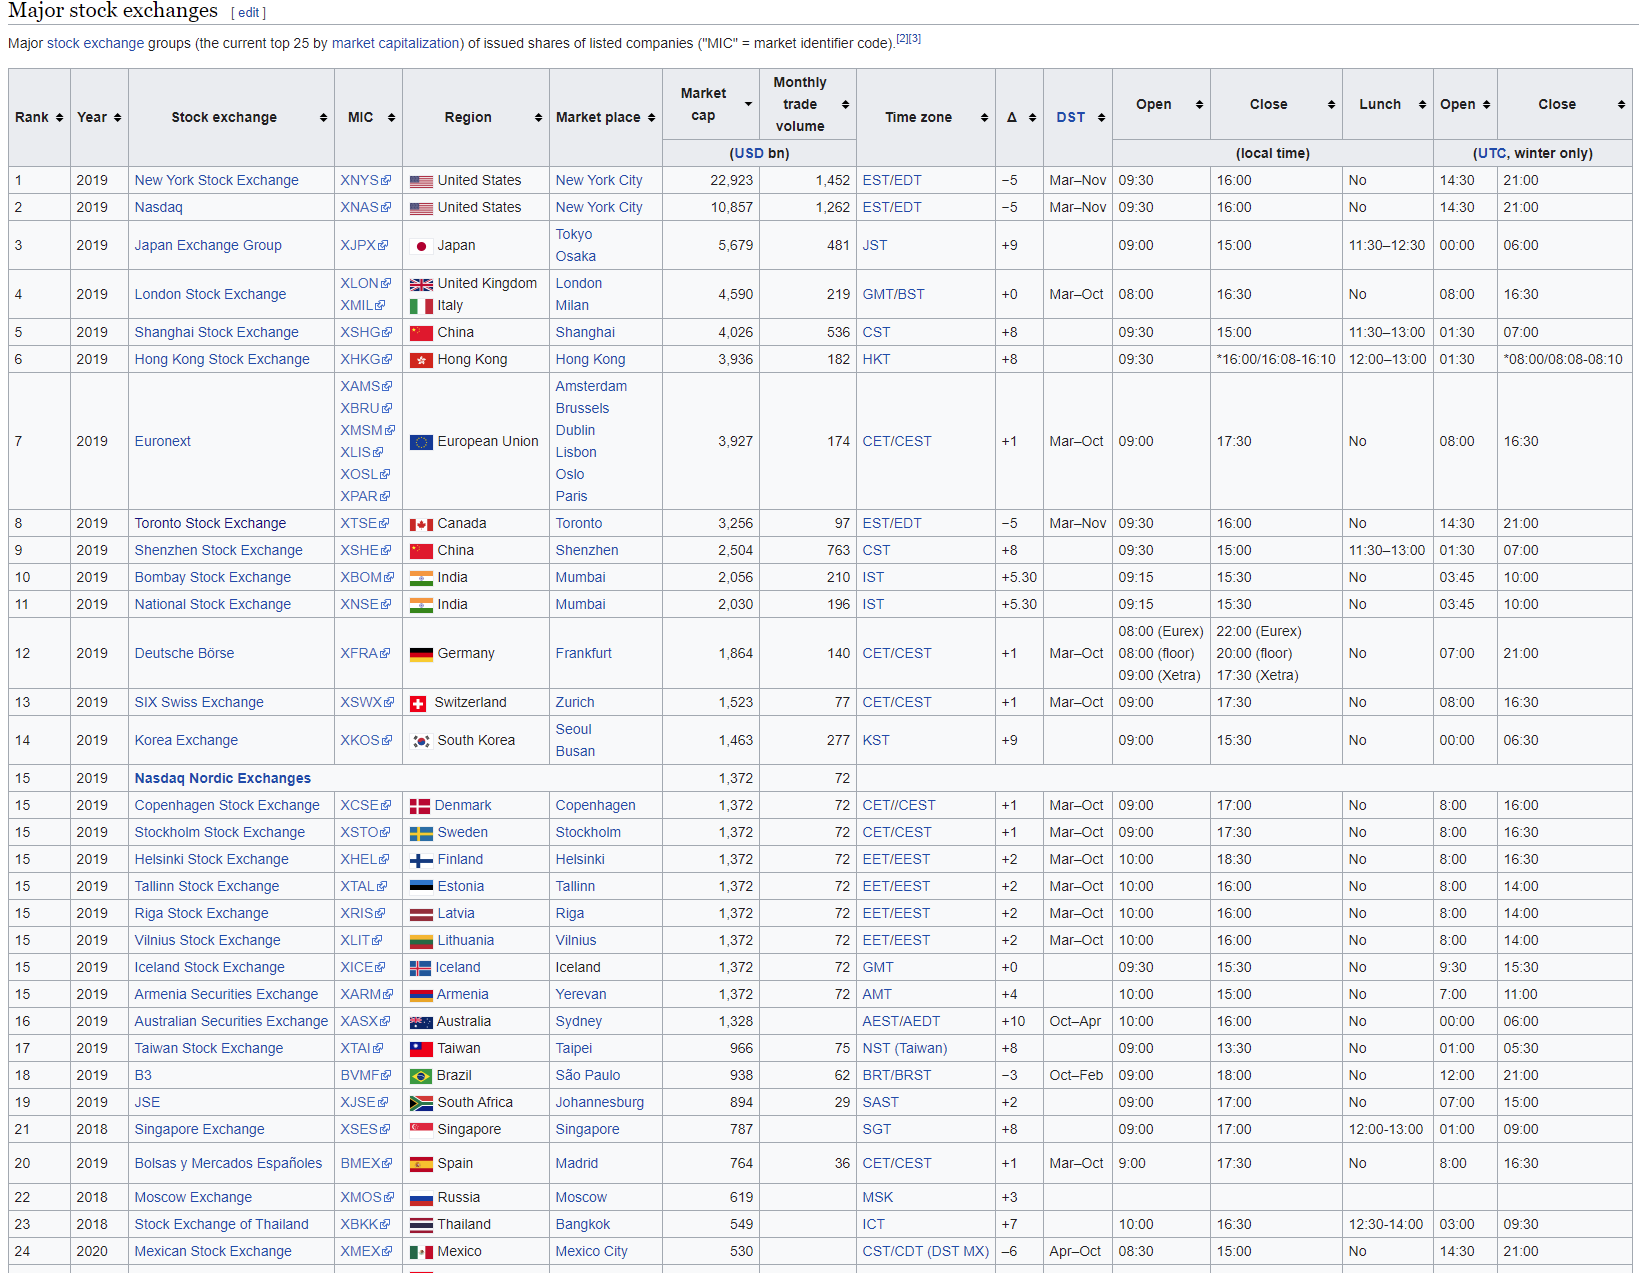This screenshot has width=1639, height=1273.
Task: Click Japan flag icon
Action: click(x=421, y=246)
